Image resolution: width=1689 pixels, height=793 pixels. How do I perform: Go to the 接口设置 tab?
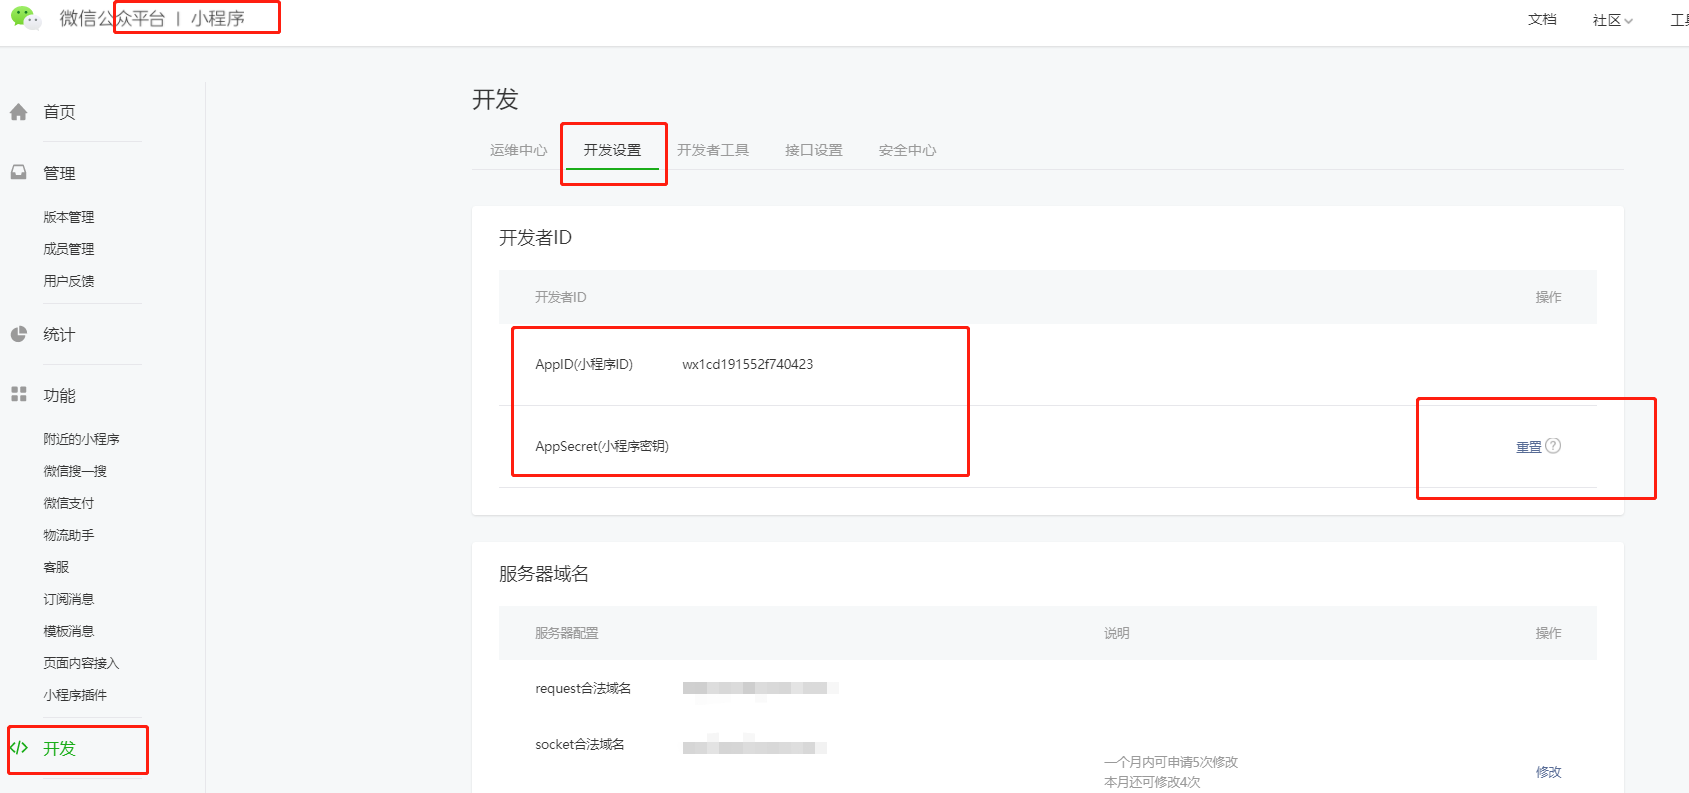pyautogui.click(x=814, y=150)
